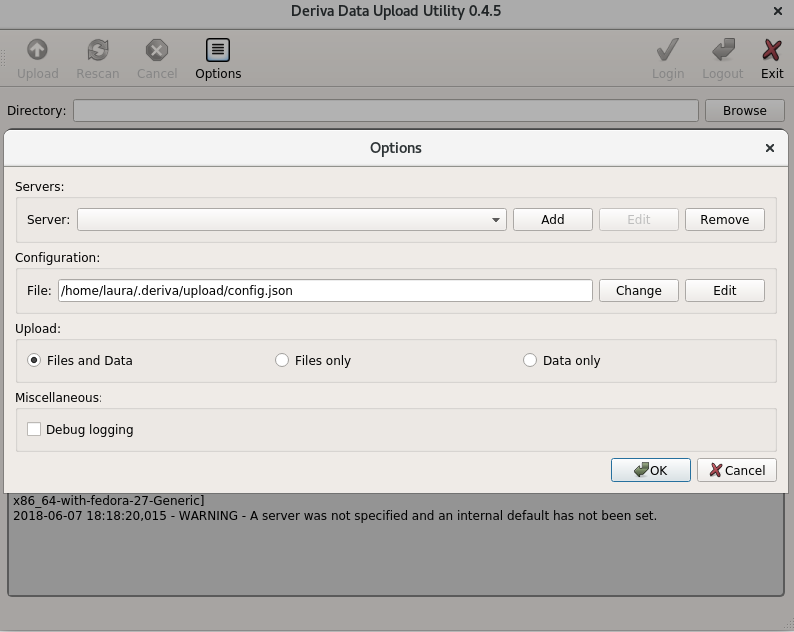The width and height of the screenshot is (794, 632).
Task: Confirm options with the OK button
Action: 651,470
